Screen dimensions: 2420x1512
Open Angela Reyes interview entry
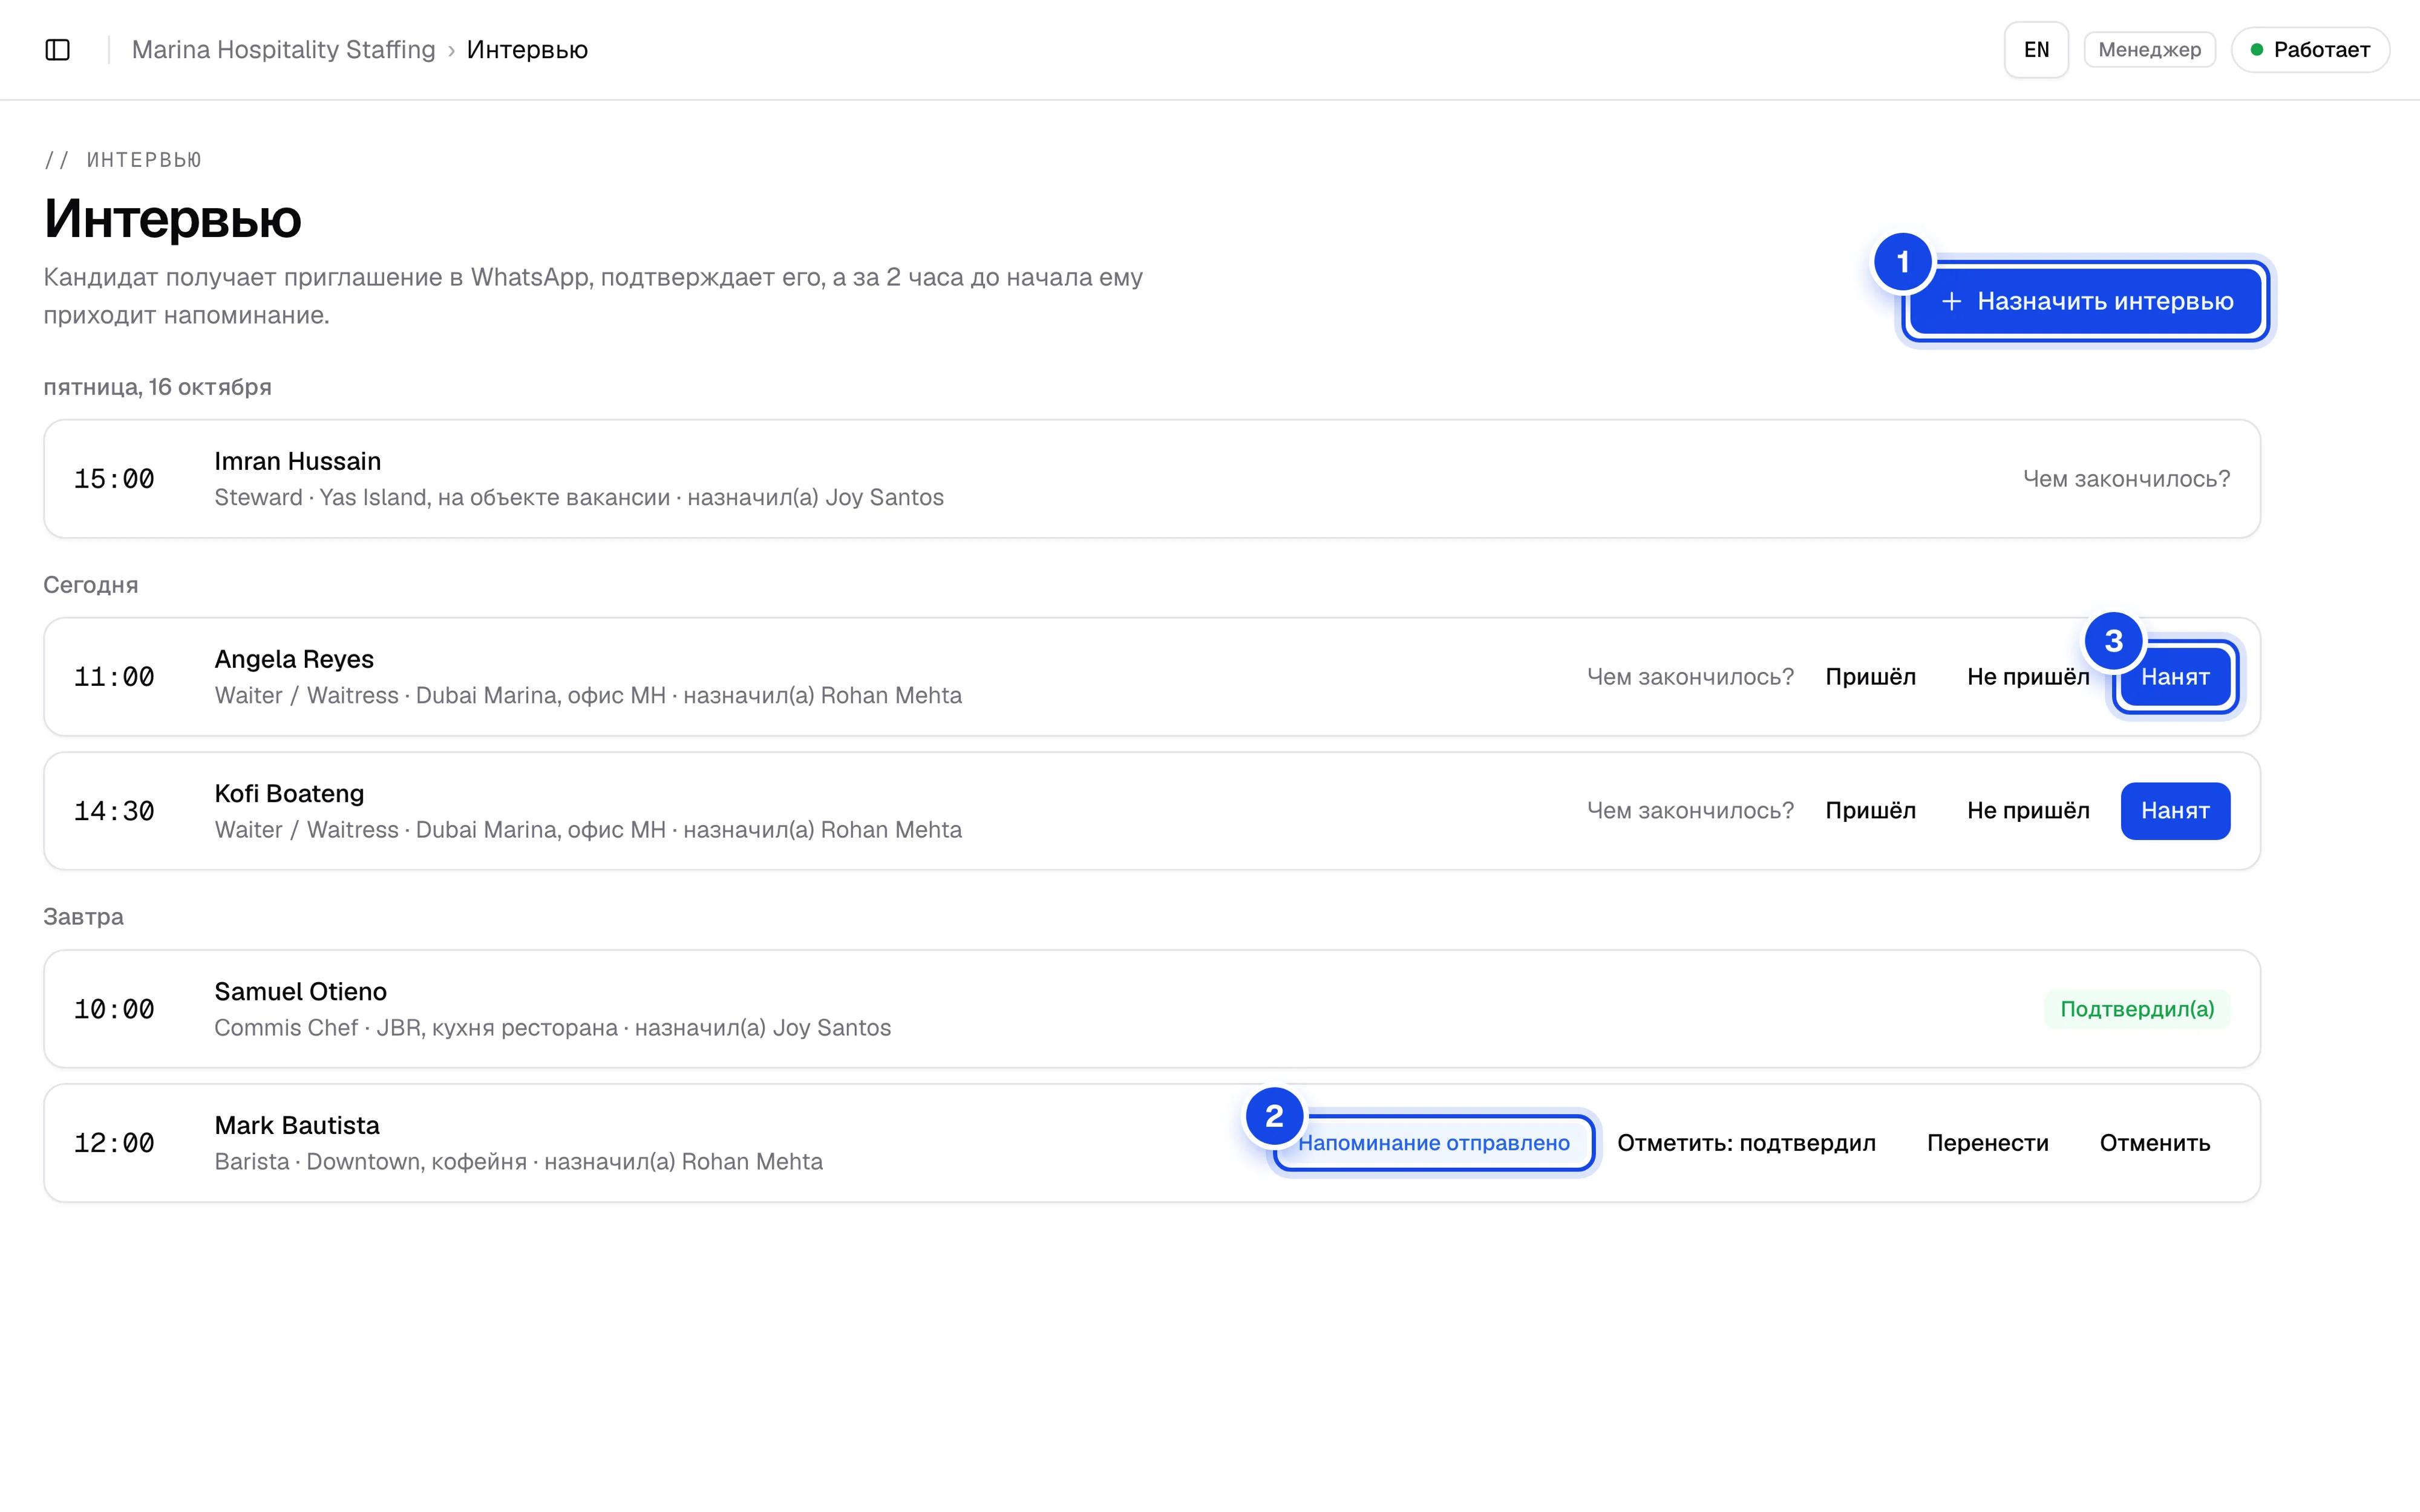tap(1152, 677)
